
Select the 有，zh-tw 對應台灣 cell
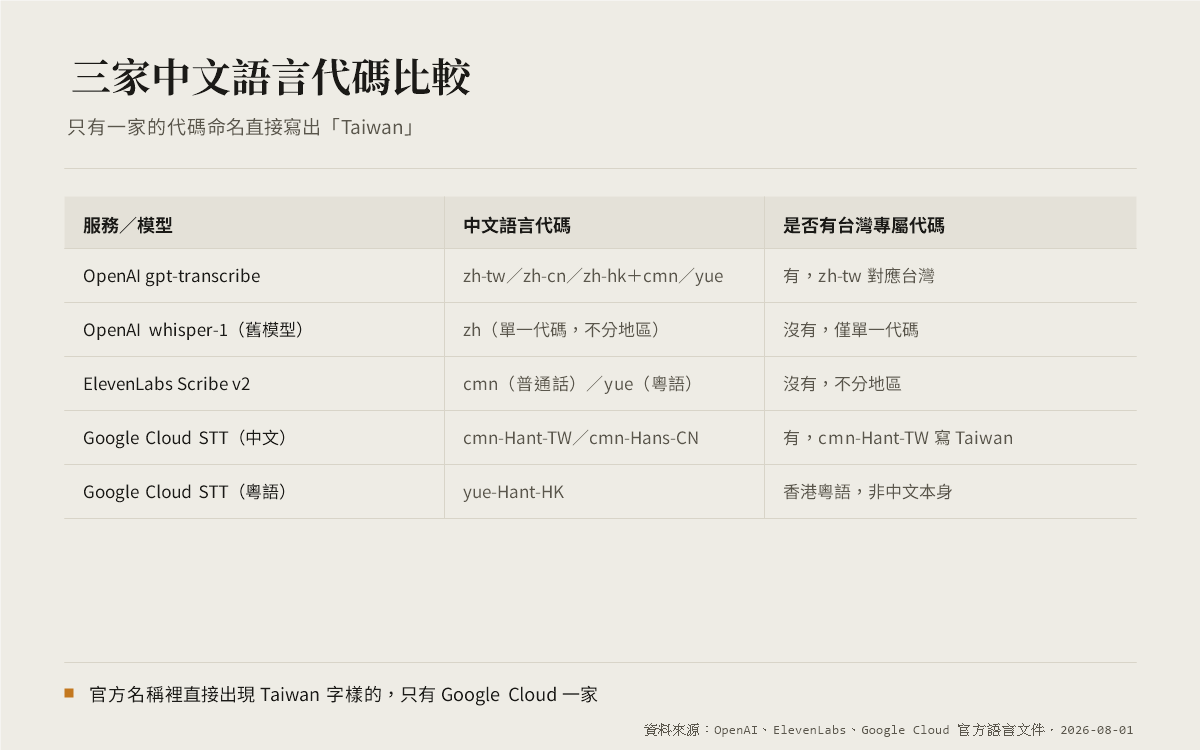pyautogui.click(x=950, y=276)
